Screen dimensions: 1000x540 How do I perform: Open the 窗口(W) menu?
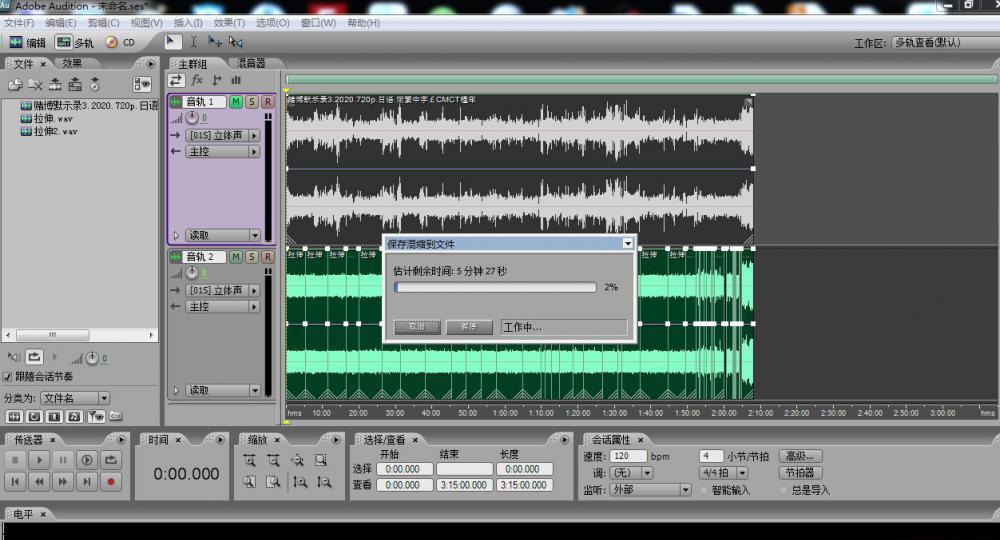point(318,23)
